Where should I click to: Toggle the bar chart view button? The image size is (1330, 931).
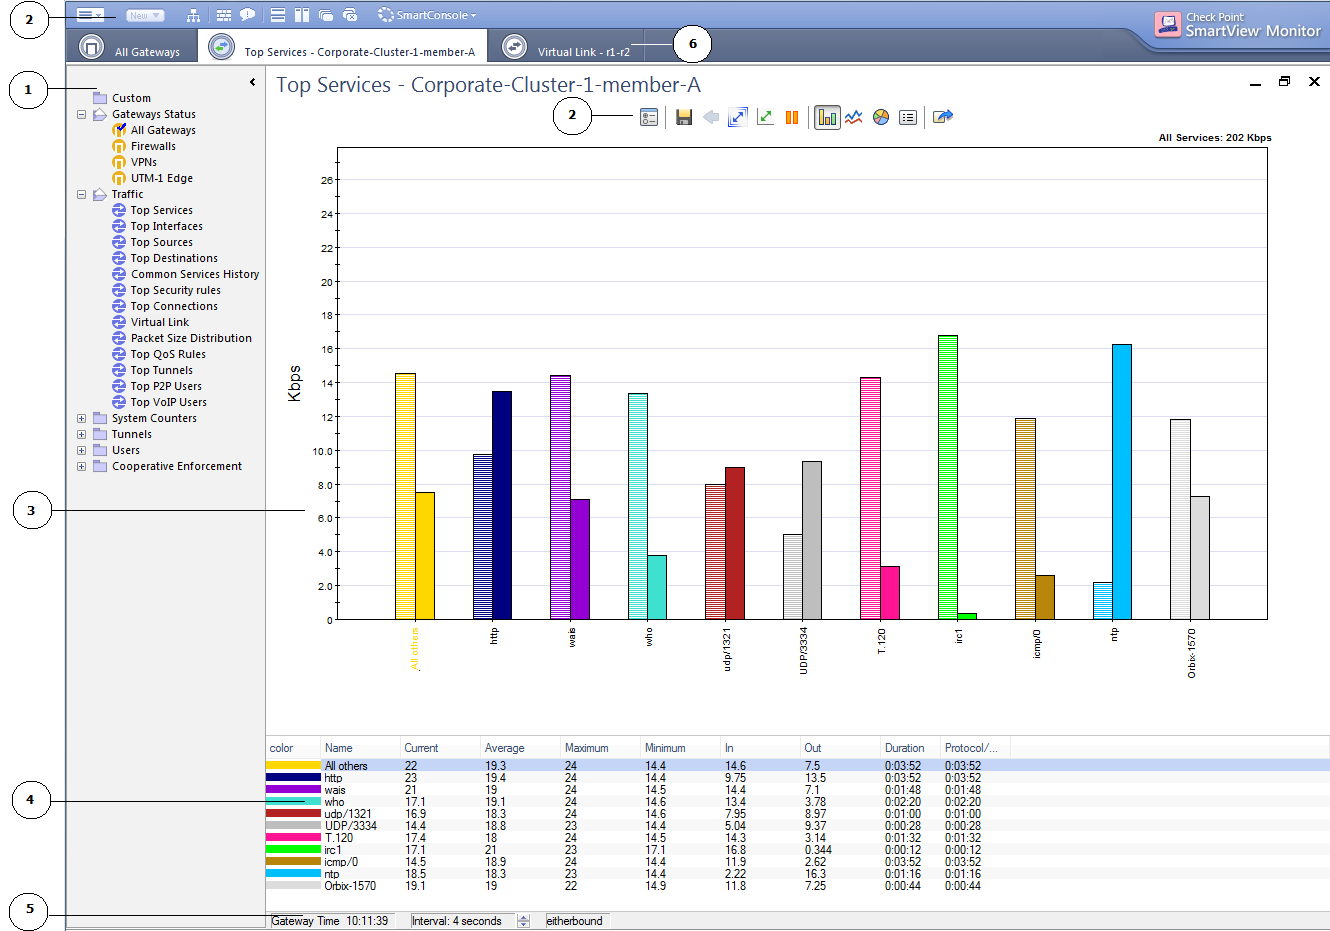coord(827,117)
